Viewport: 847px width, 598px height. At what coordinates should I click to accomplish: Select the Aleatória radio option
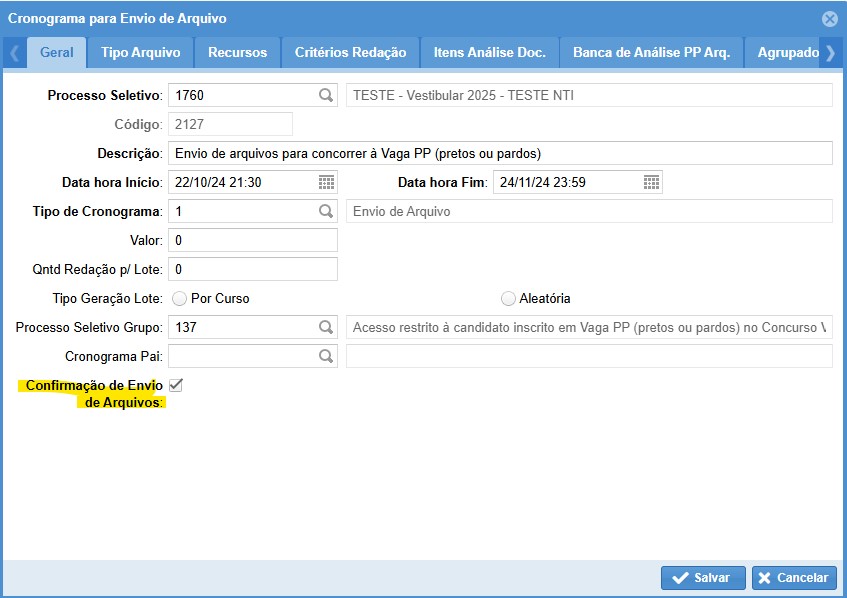click(508, 298)
